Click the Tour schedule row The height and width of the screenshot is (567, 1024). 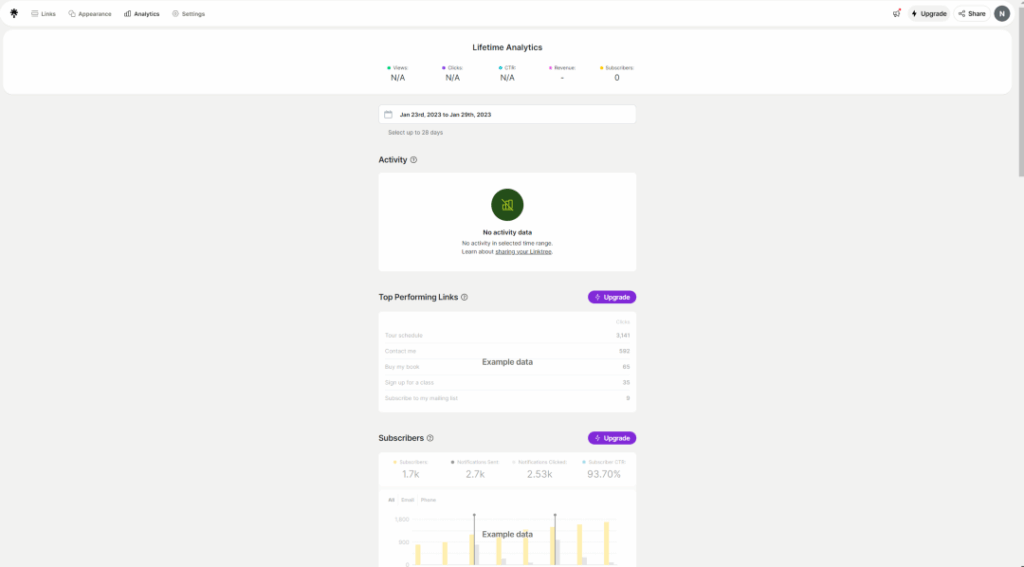[507, 336]
